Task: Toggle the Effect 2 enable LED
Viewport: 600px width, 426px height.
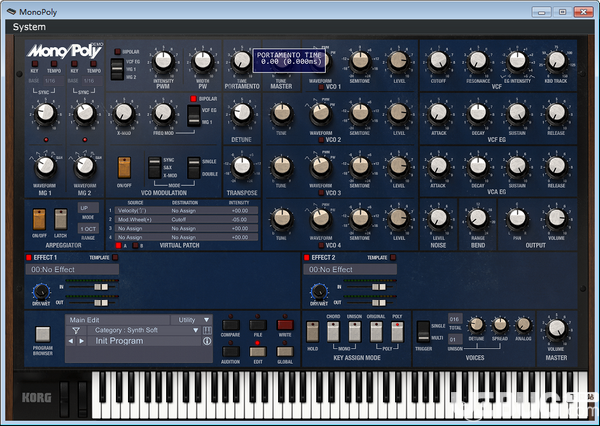Action: point(307,258)
